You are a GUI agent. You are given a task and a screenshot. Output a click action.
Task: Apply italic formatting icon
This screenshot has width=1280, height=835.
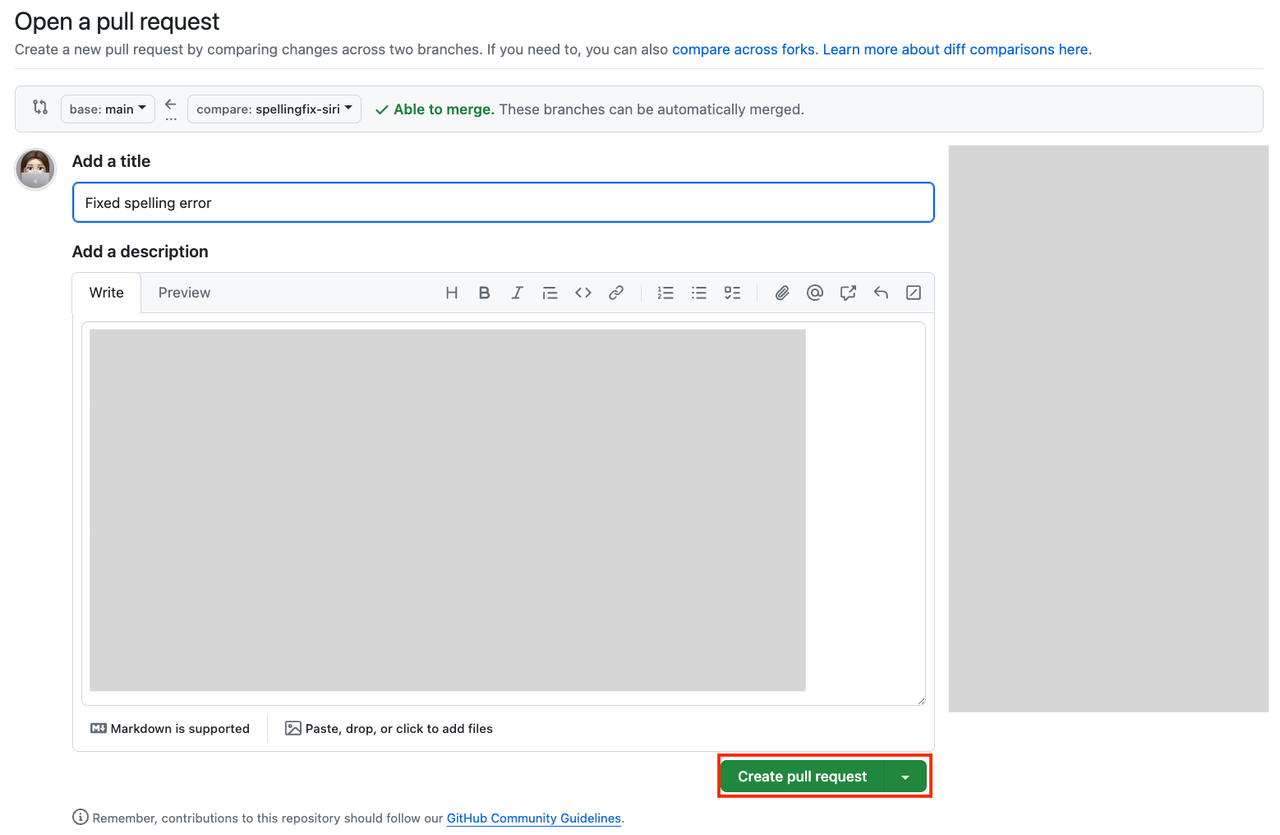[517, 293]
